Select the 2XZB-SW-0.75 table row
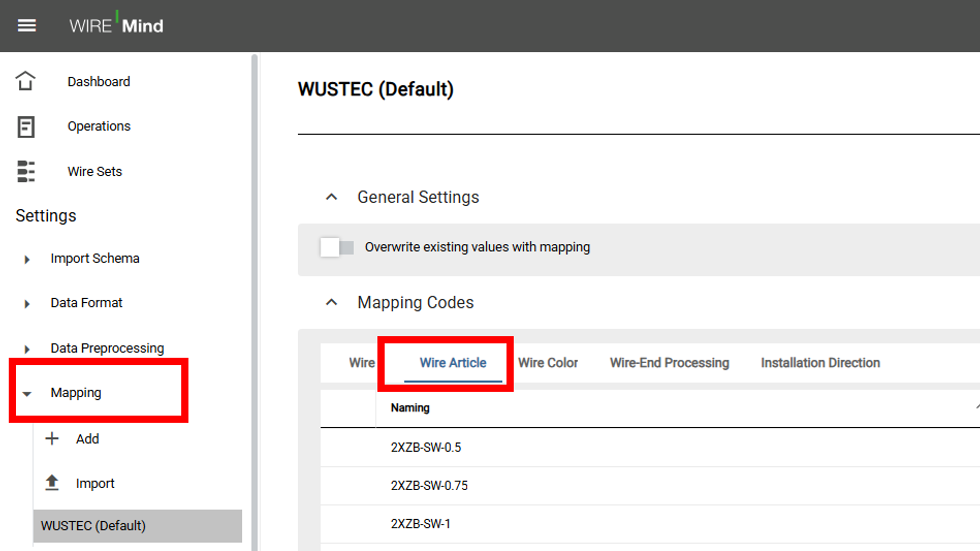 pyautogui.click(x=429, y=486)
